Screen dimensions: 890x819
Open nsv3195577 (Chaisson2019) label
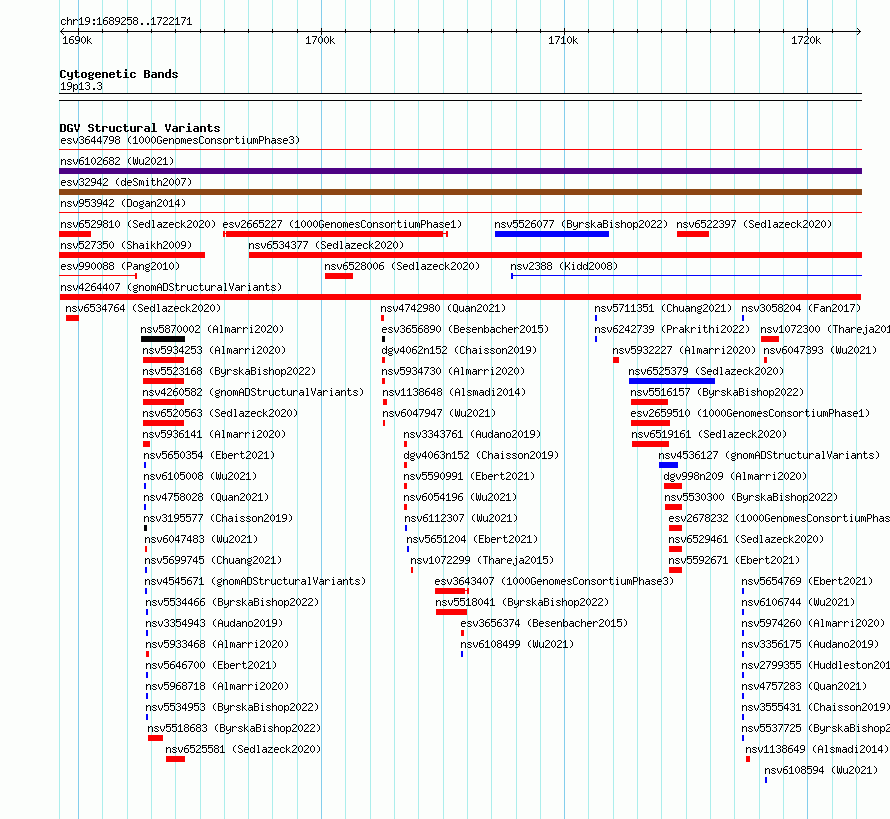(x=218, y=518)
